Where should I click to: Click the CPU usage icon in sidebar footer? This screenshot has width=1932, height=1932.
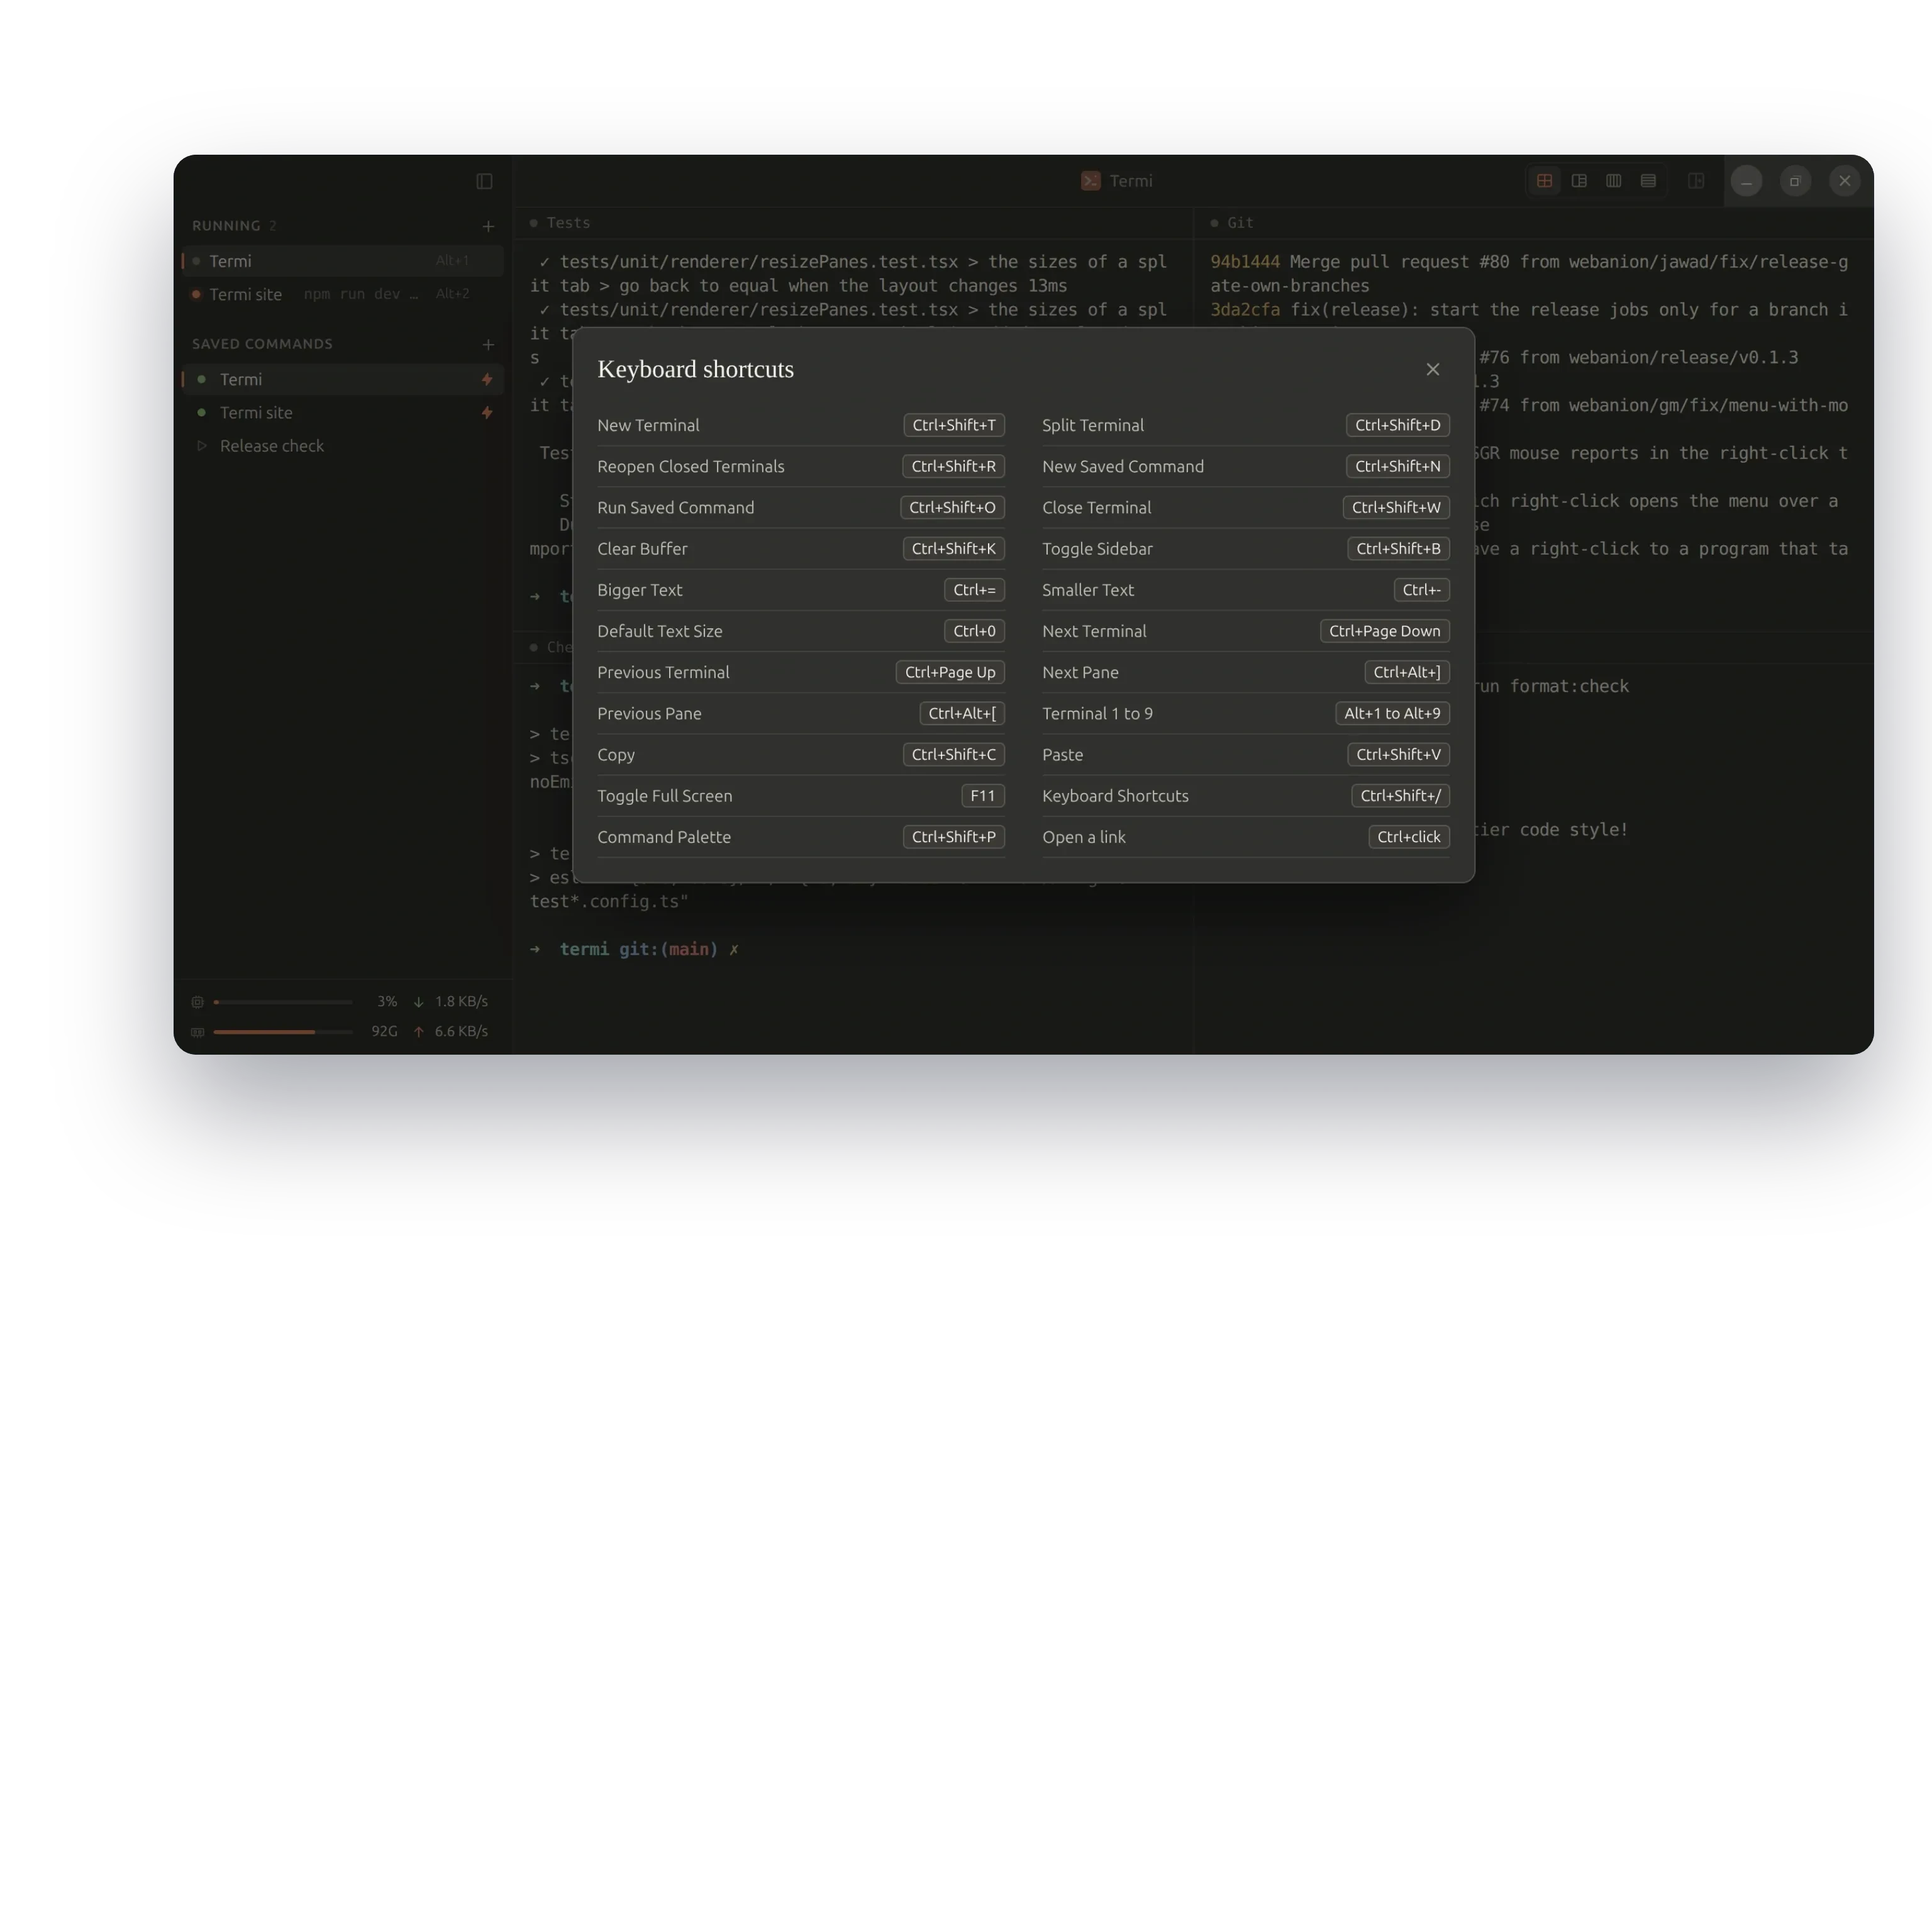(197, 1002)
